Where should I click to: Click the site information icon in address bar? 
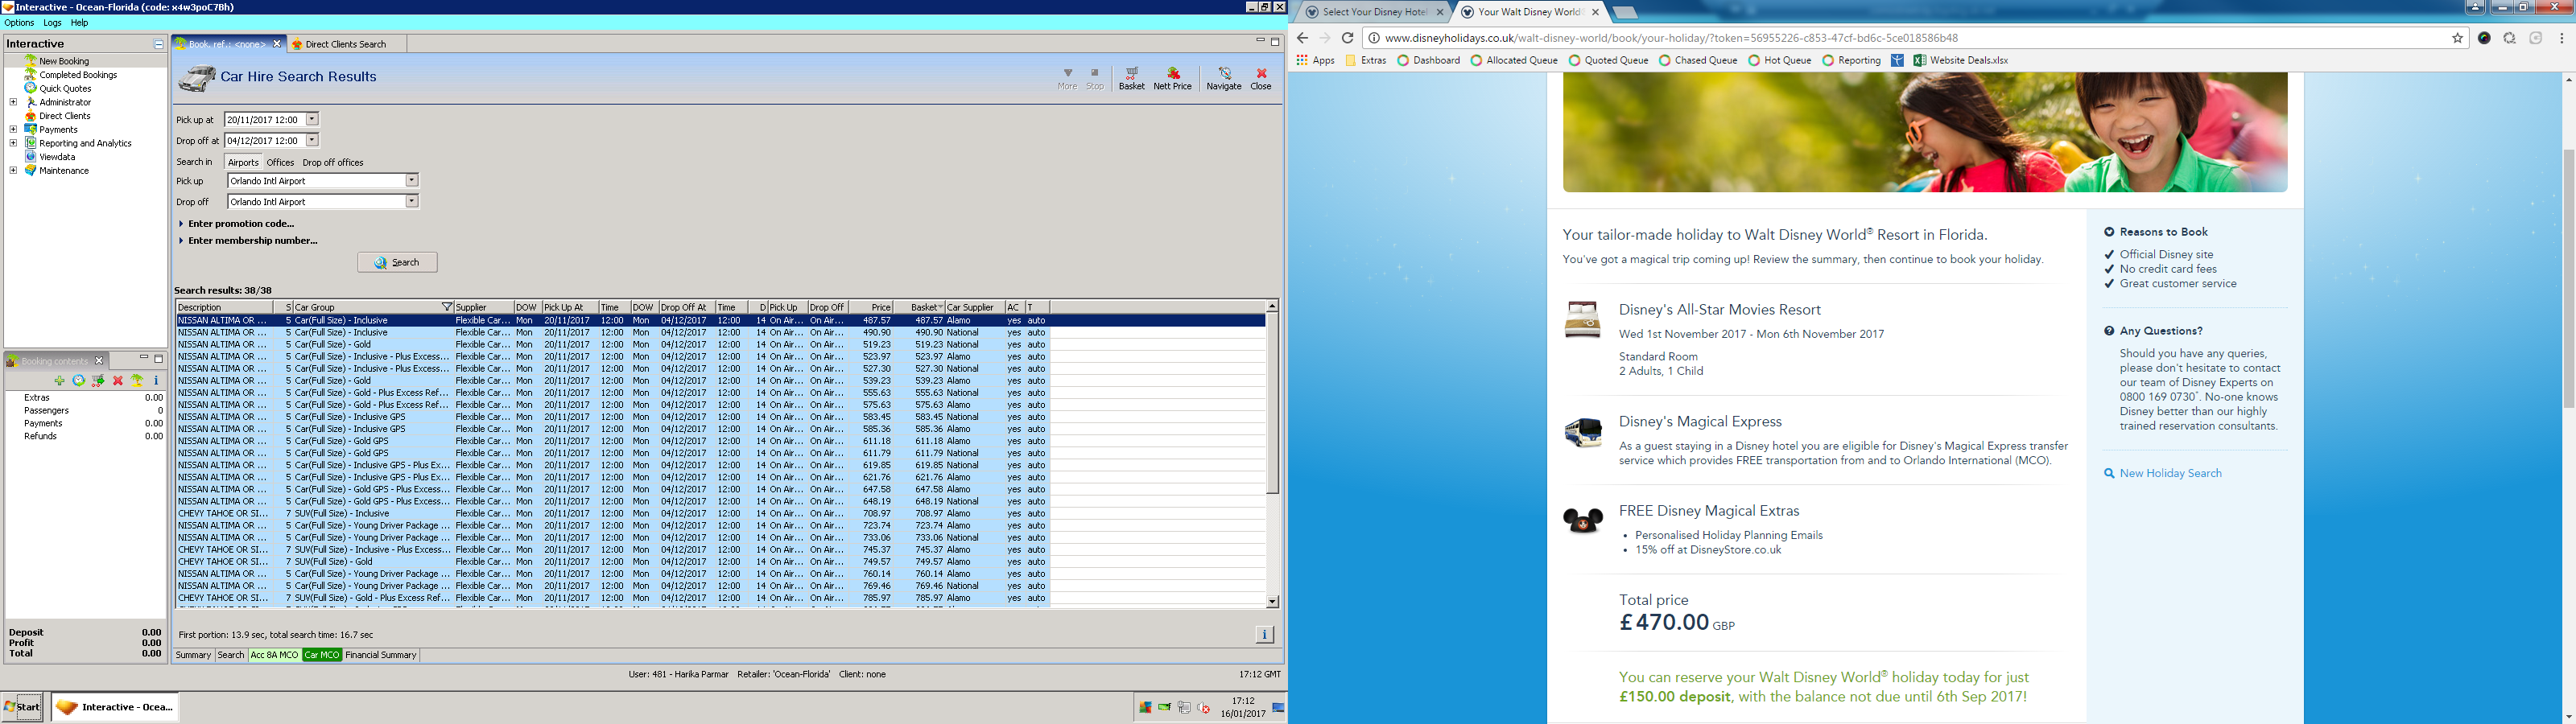(x=1374, y=38)
